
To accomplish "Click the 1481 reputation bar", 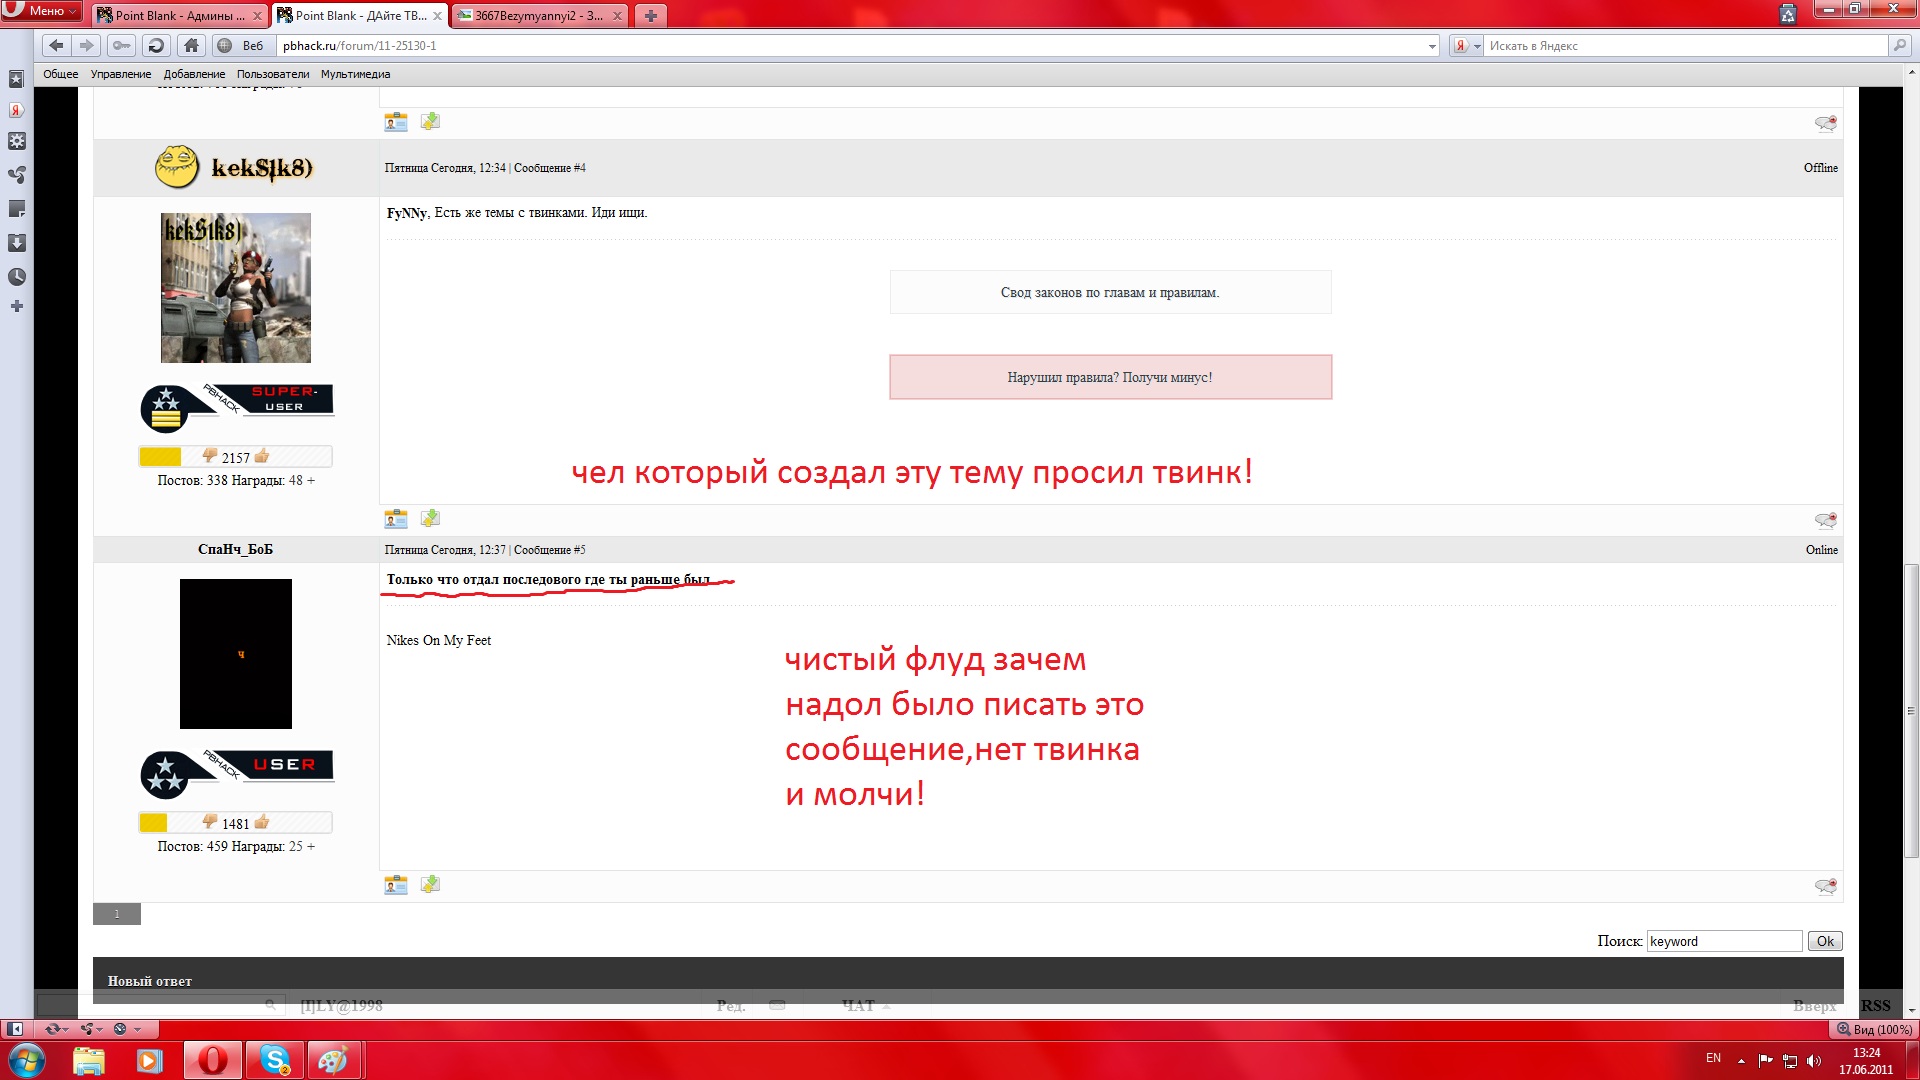I will (235, 823).
